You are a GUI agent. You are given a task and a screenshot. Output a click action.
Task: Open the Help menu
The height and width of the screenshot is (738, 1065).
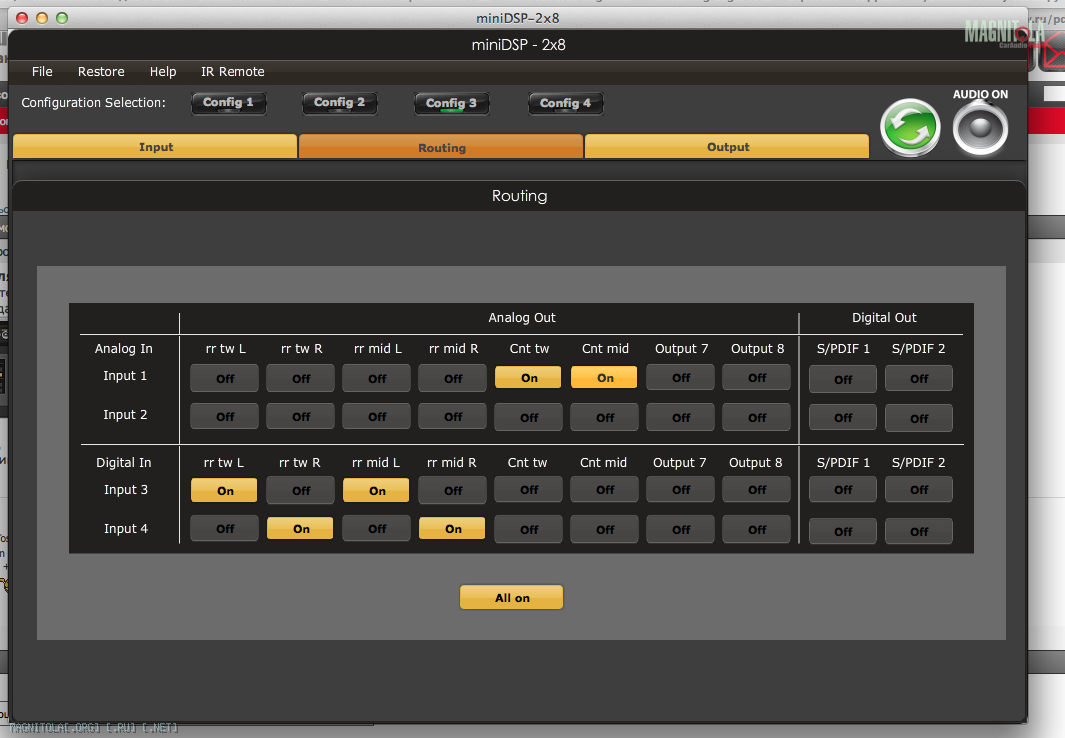click(163, 71)
